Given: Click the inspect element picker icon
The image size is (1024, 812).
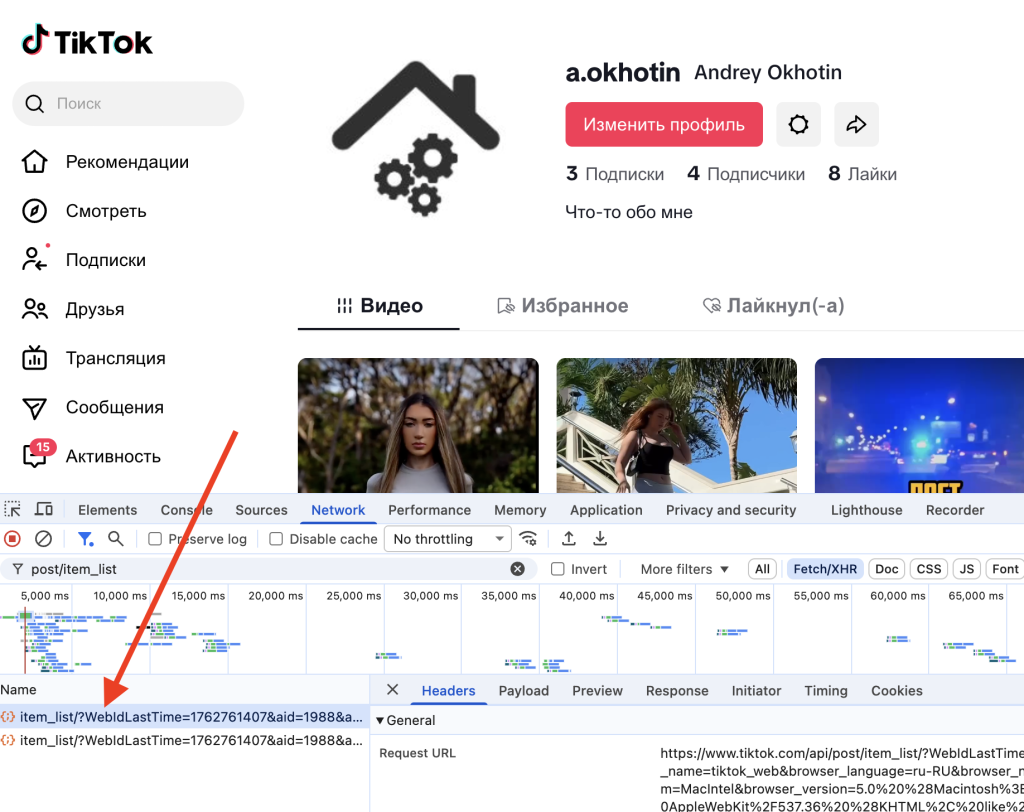Looking at the screenshot, I should click(x=13, y=510).
